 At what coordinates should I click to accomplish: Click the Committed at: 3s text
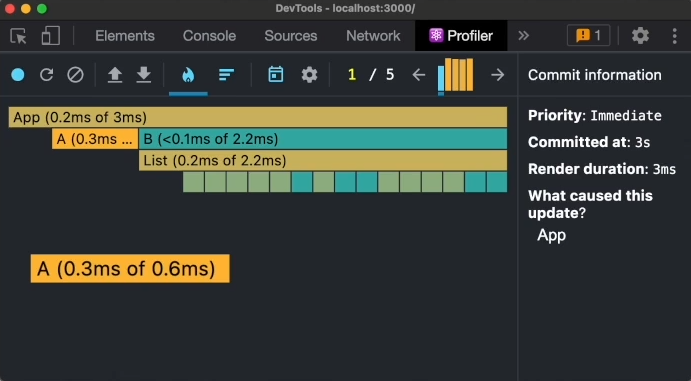[x=589, y=142]
